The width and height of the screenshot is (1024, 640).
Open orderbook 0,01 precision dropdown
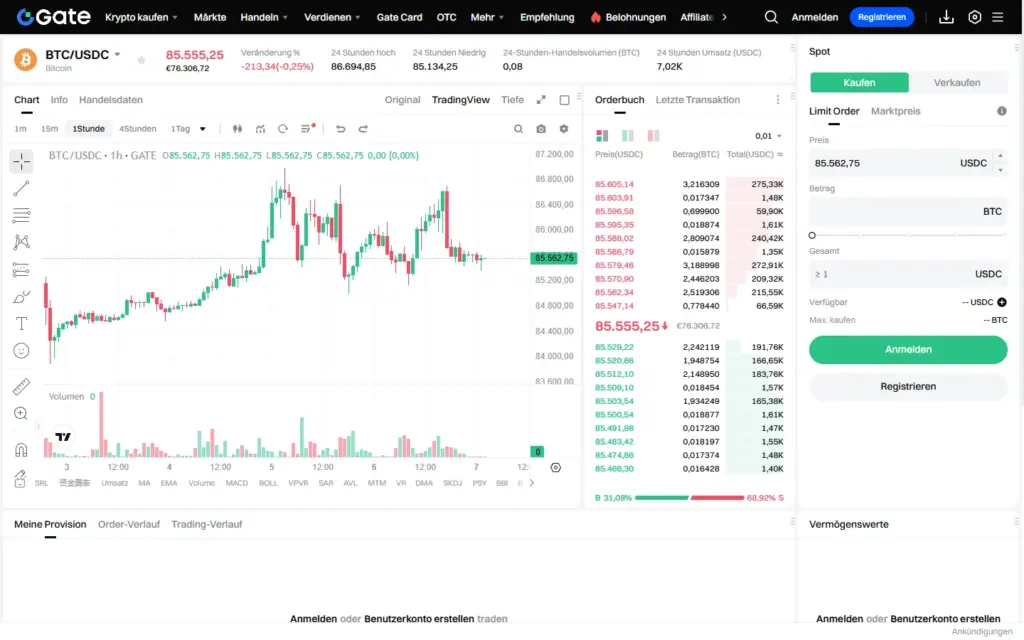[x=768, y=136]
